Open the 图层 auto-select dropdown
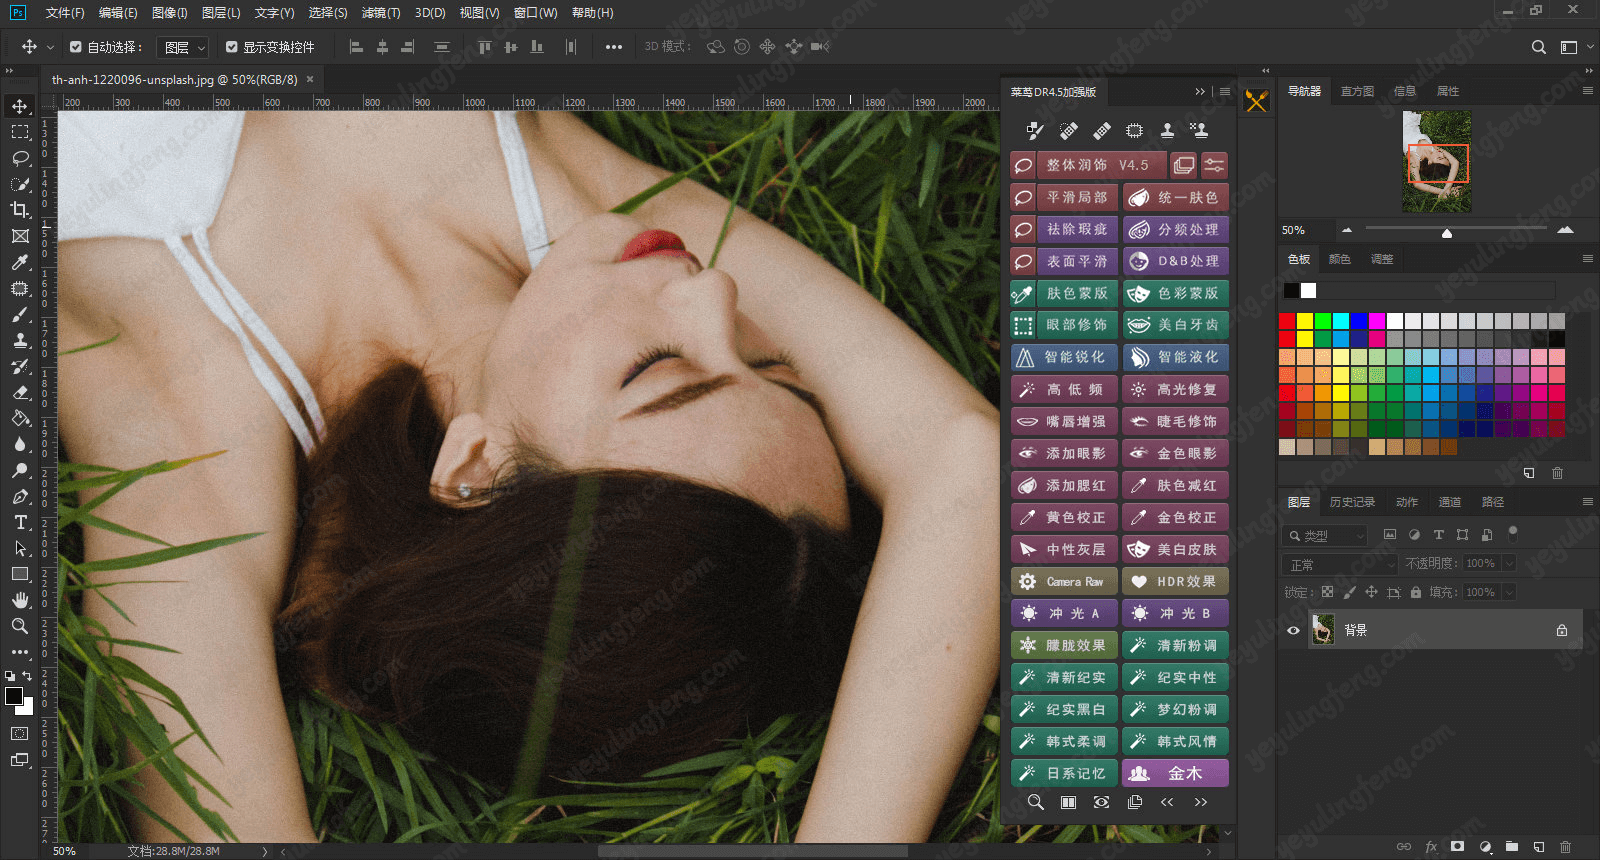This screenshot has height=860, width=1600. click(x=184, y=47)
